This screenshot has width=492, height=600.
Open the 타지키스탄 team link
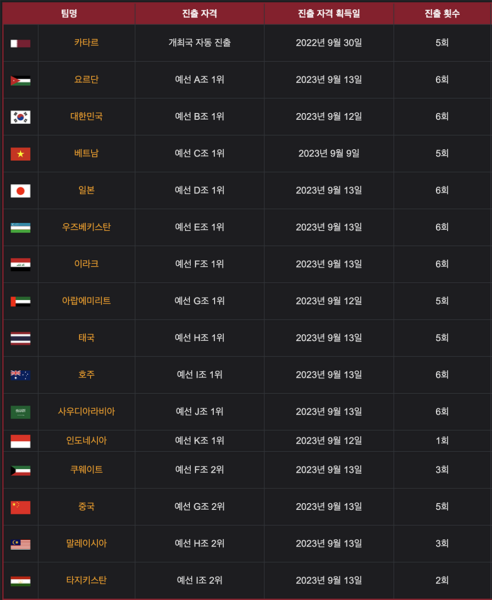click(86, 580)
